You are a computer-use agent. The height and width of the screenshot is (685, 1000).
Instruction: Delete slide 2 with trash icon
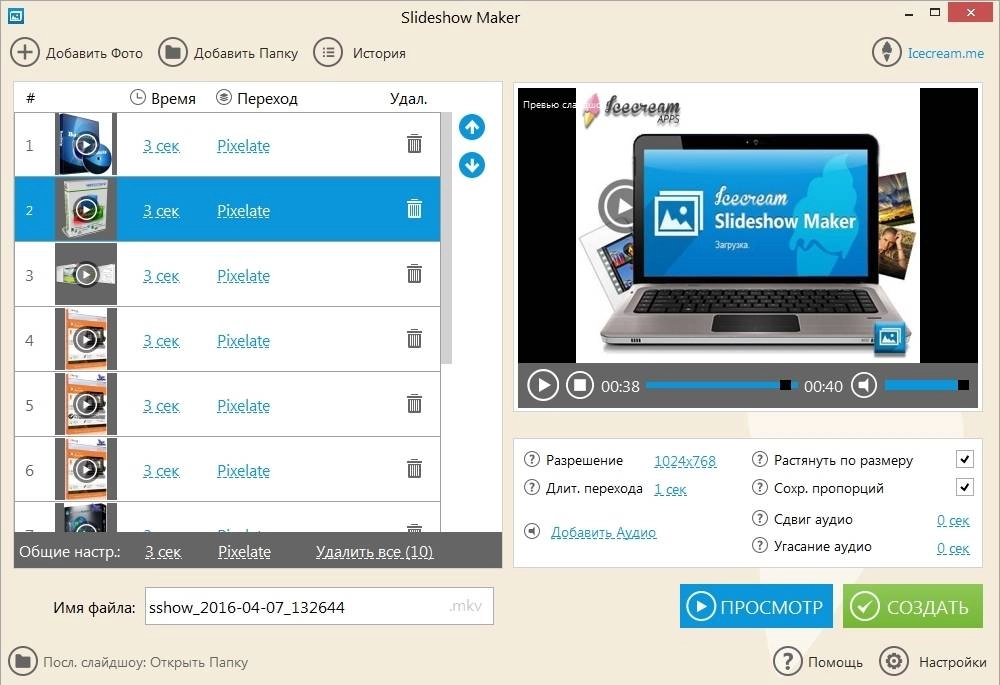(415, 209)
